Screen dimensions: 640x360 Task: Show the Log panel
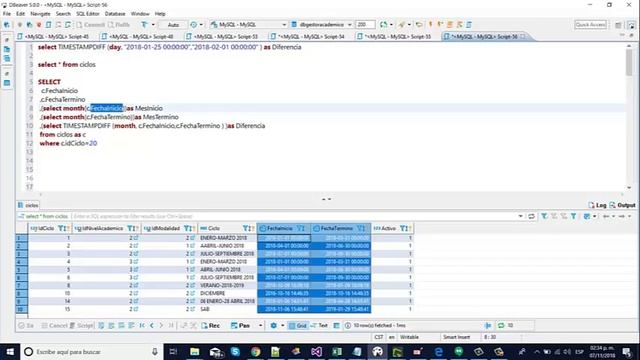(x=598, y=205)
